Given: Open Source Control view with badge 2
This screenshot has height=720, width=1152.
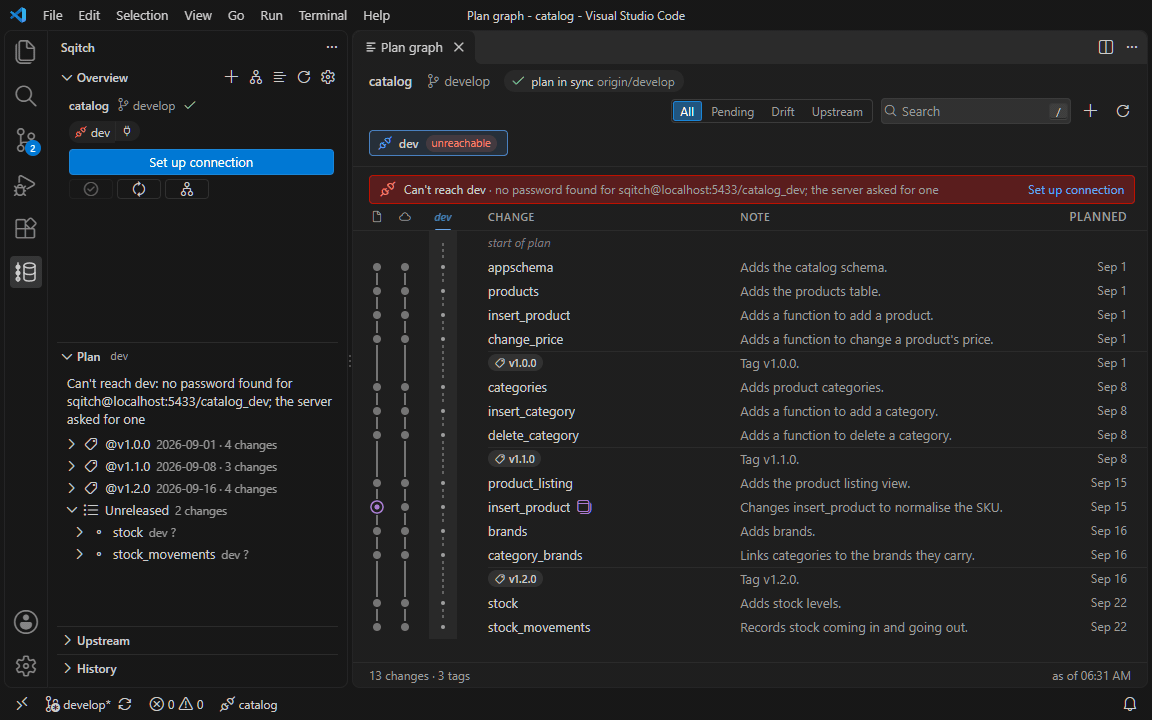Looking at the screenshot, I should pyautogui.click(x=26, y=140).
